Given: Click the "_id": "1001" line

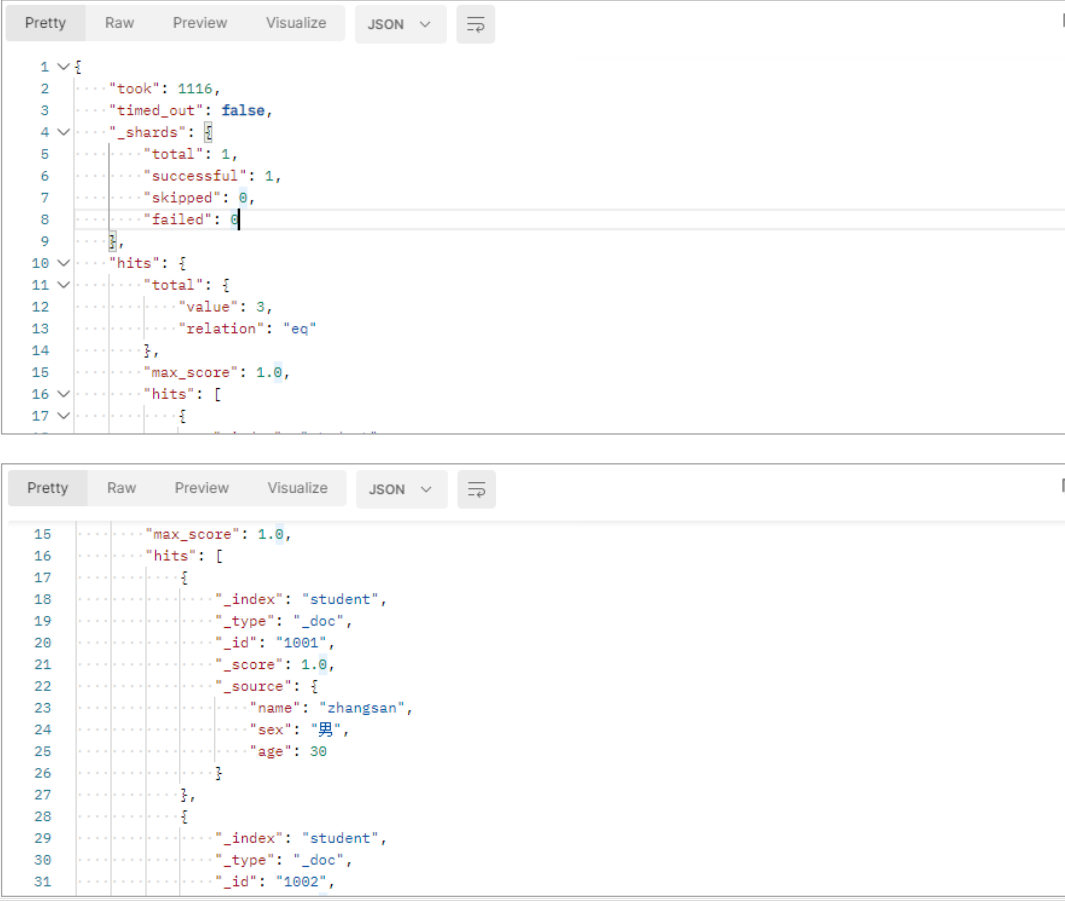Looking at the screenshot, I should pos(275,642).
